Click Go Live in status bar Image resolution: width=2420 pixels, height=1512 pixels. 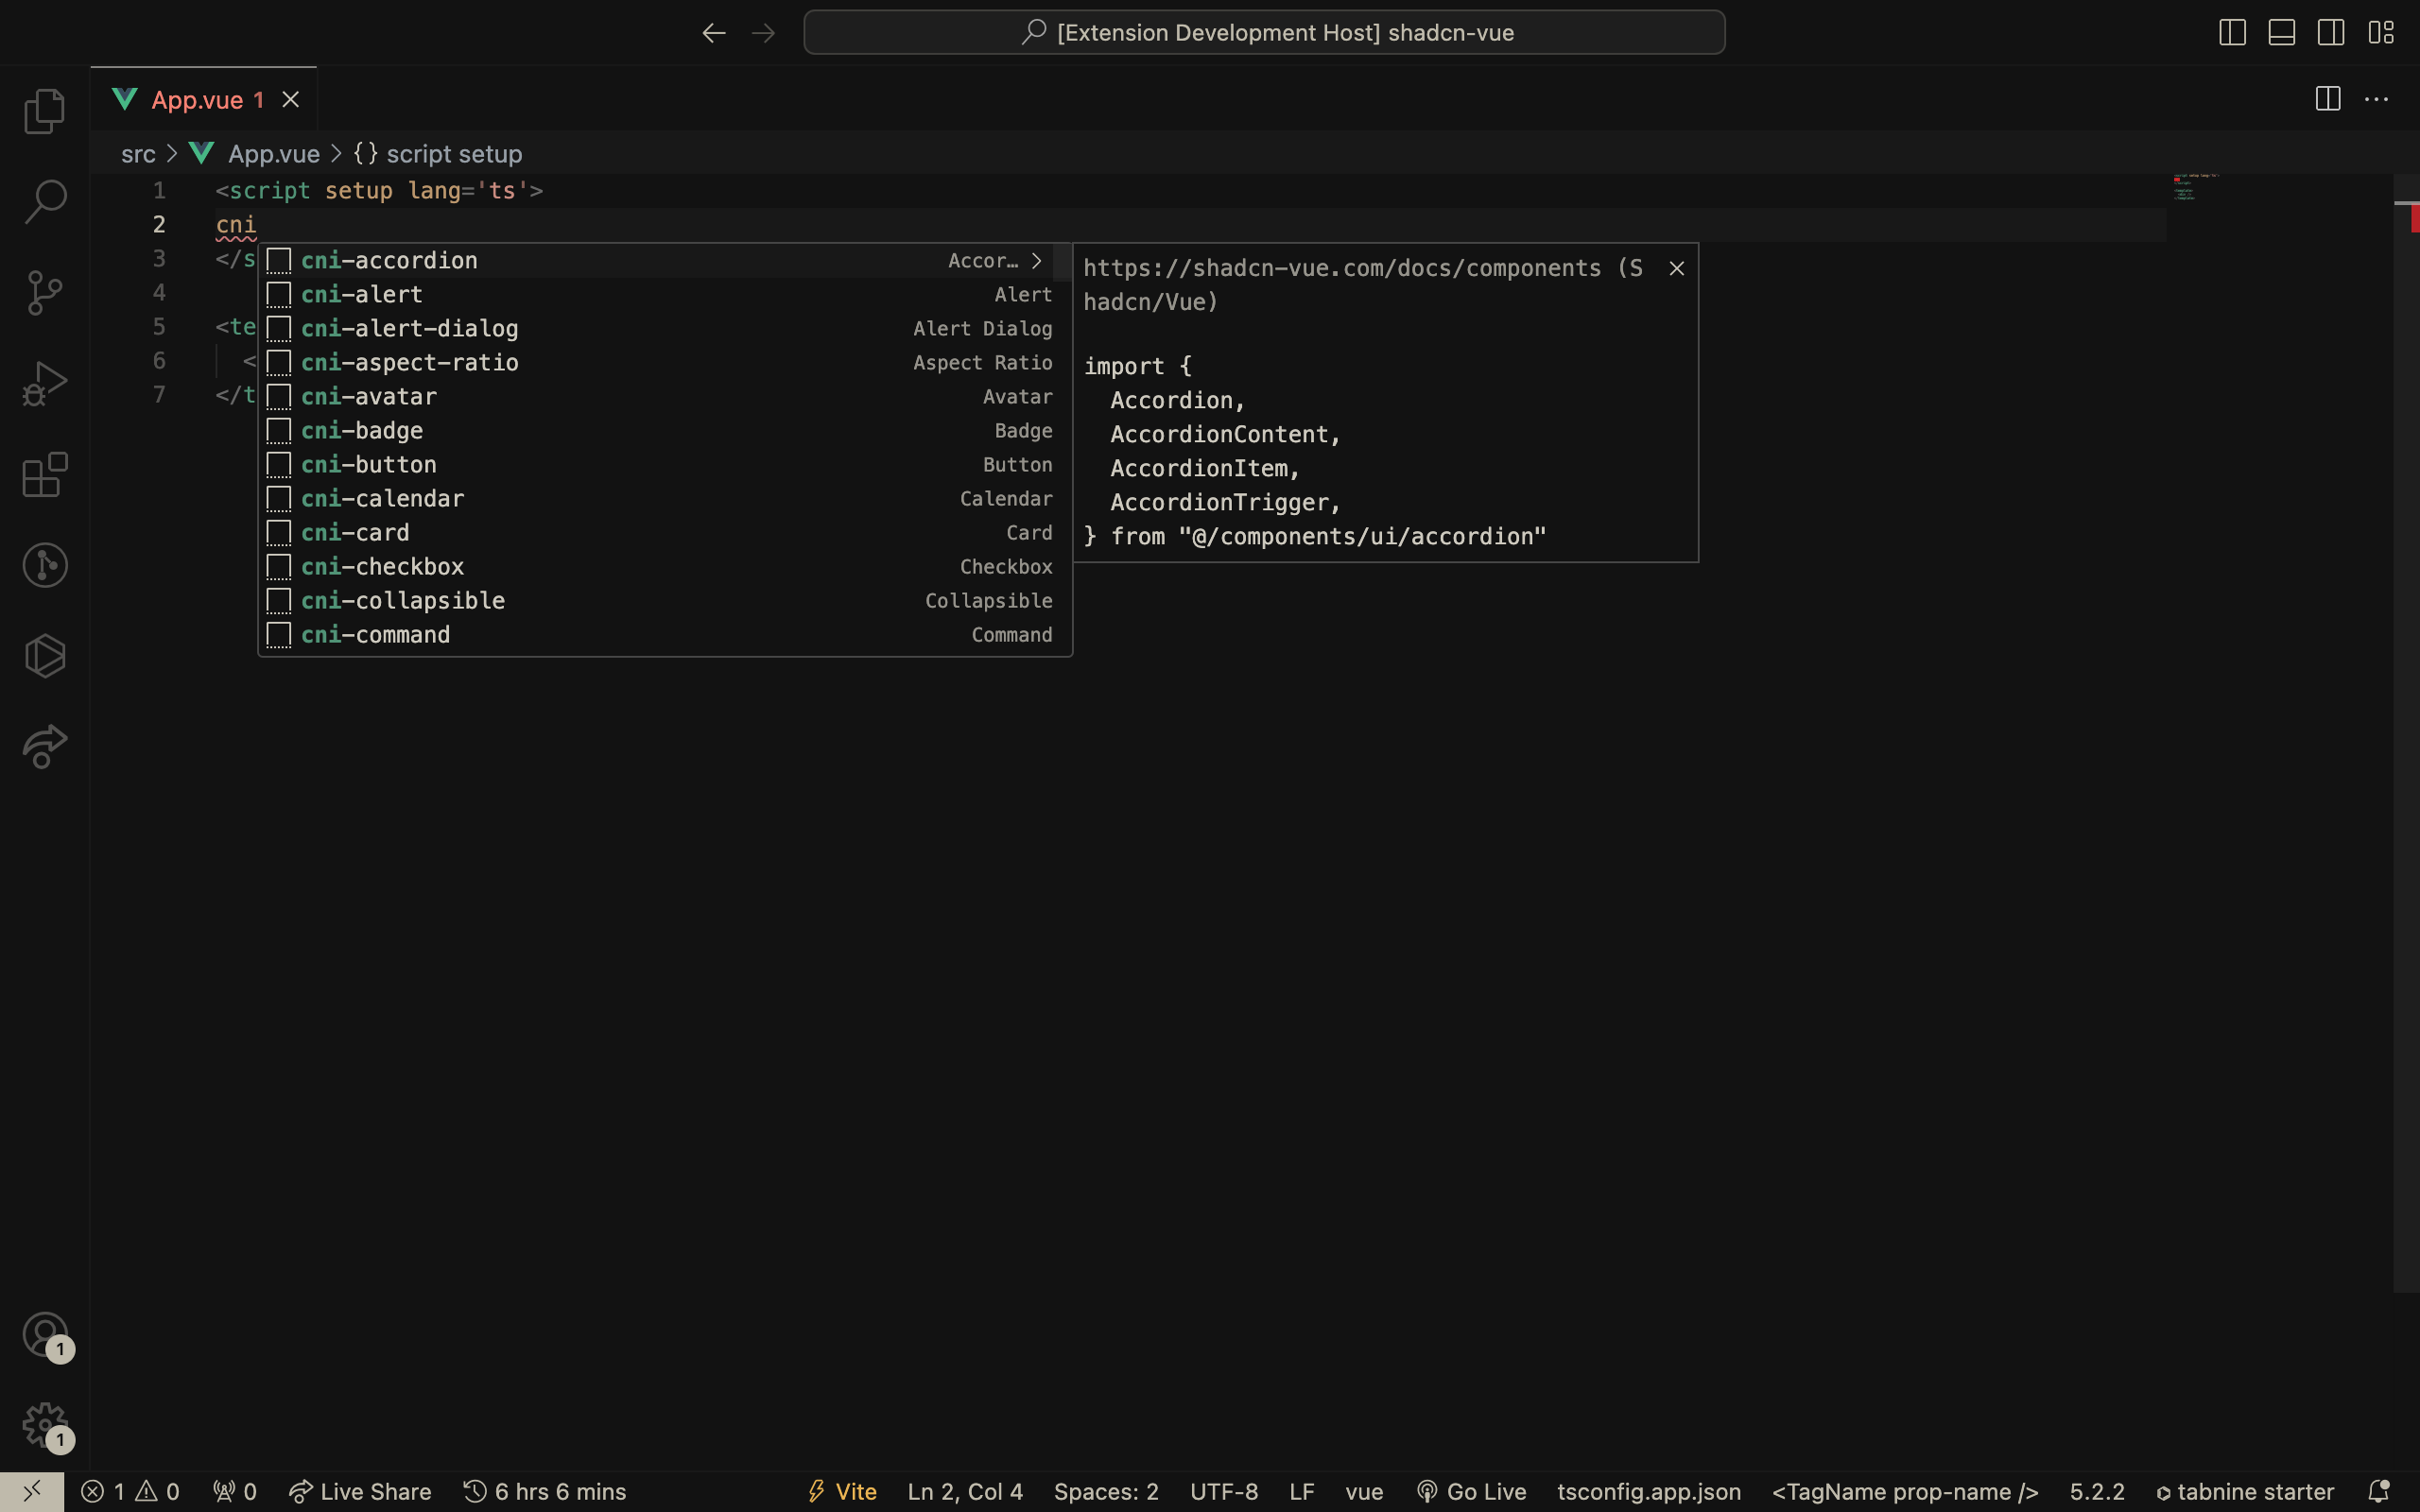coord(1471,1492)
